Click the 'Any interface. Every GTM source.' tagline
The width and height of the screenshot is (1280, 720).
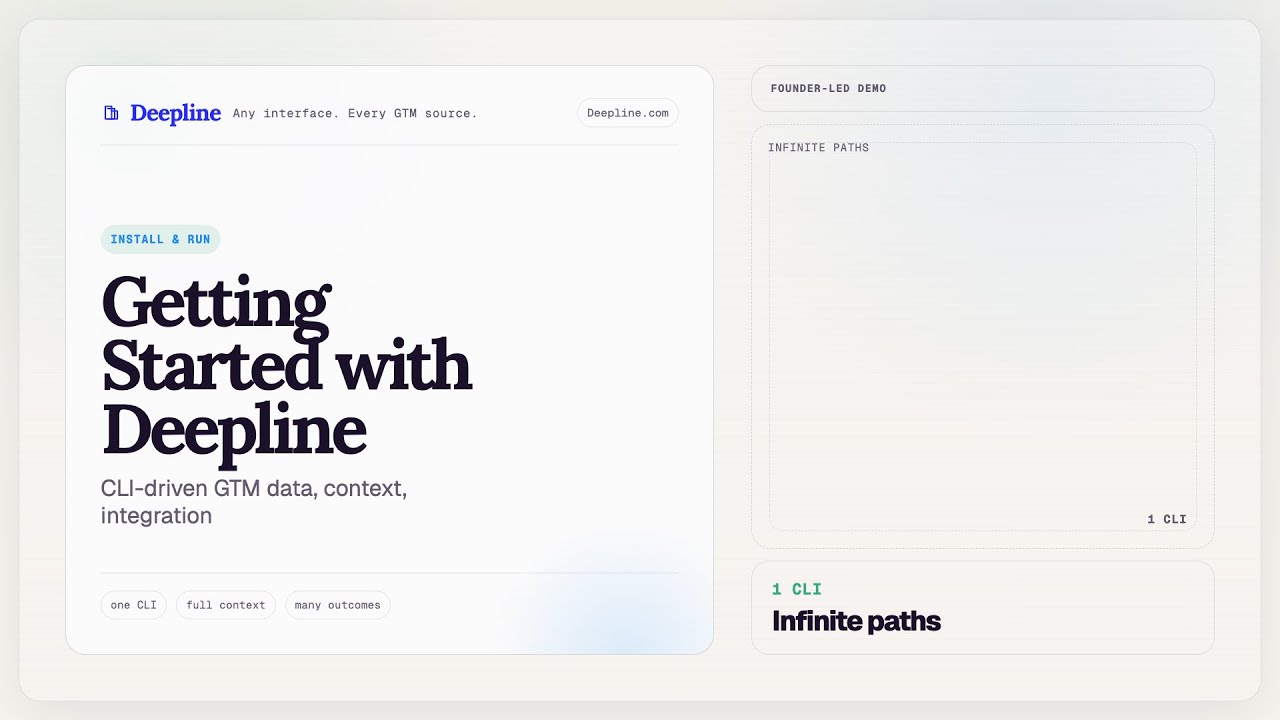point(355,113)
